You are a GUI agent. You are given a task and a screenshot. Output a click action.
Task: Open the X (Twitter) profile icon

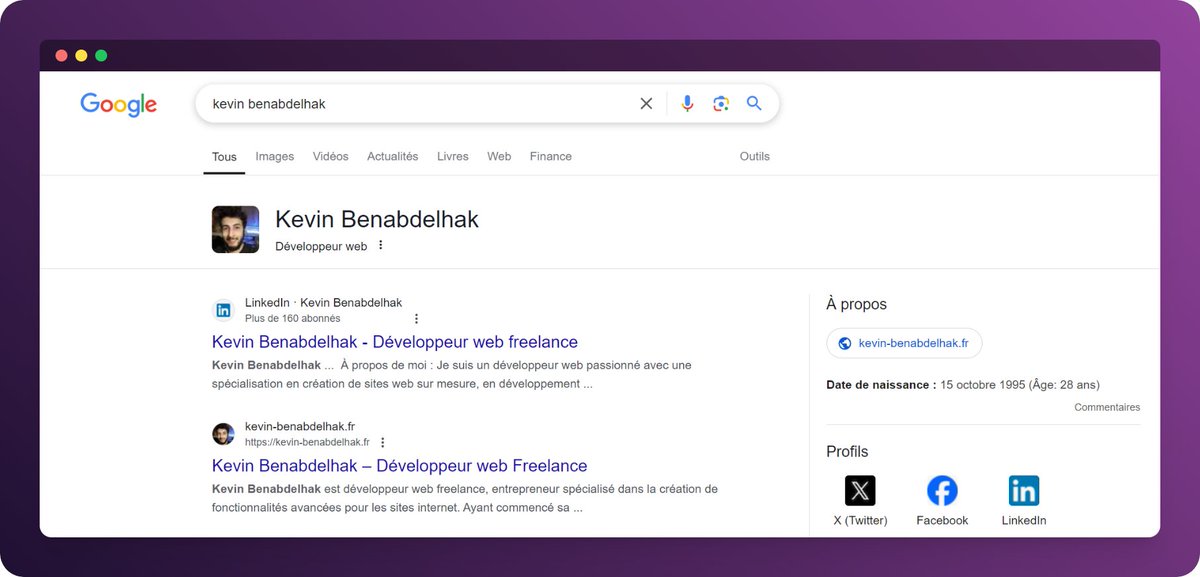pos(860,491)
